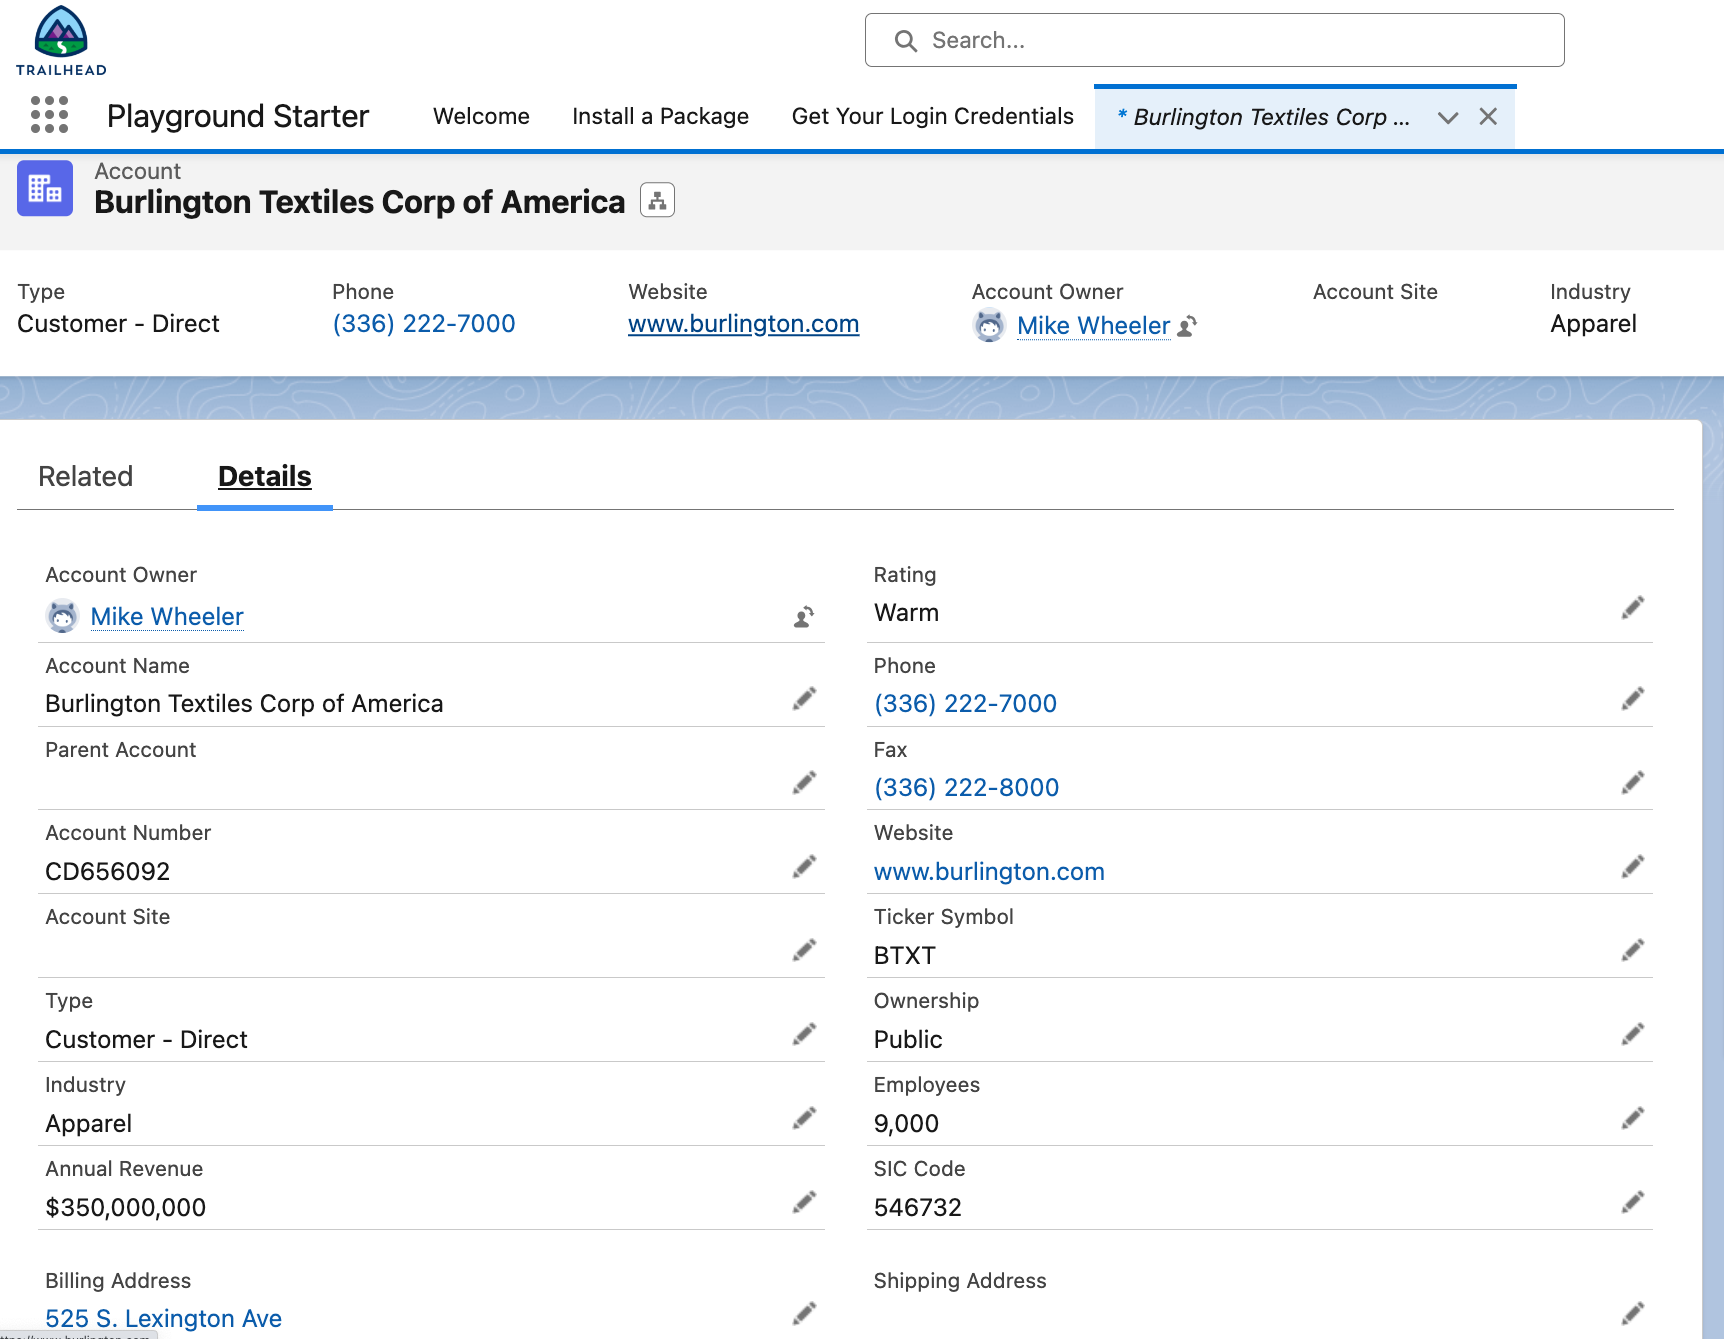Open www.burlington.com in Details Website field

click(989, 872)
